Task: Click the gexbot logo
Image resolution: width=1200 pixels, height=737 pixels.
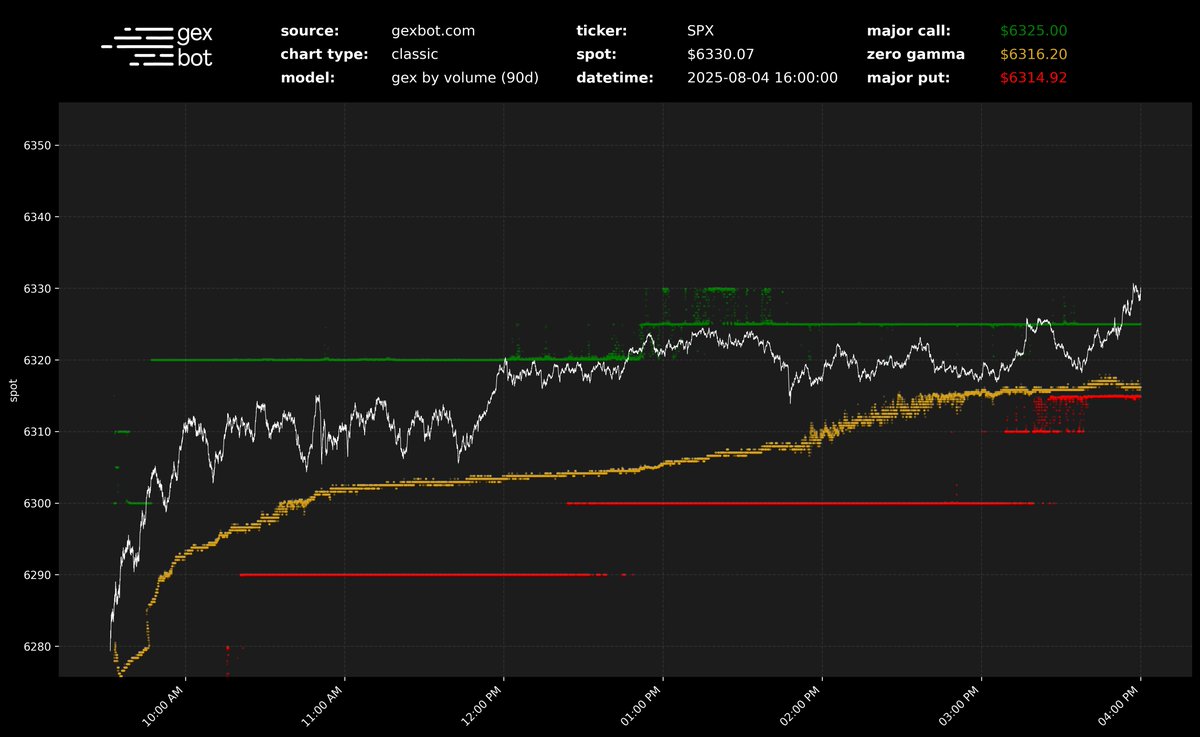Action: (157, 46)
